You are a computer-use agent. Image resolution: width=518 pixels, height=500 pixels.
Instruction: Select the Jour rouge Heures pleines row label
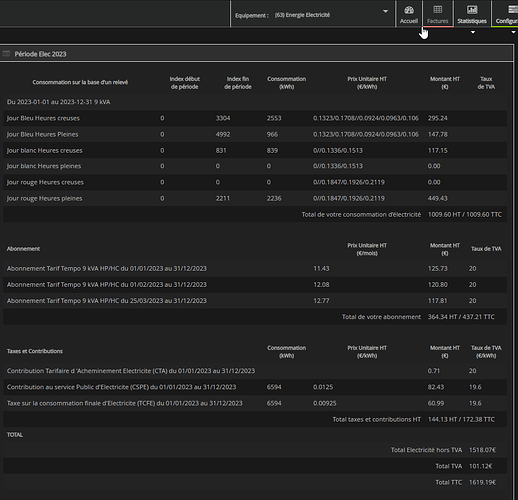[44, 198]
